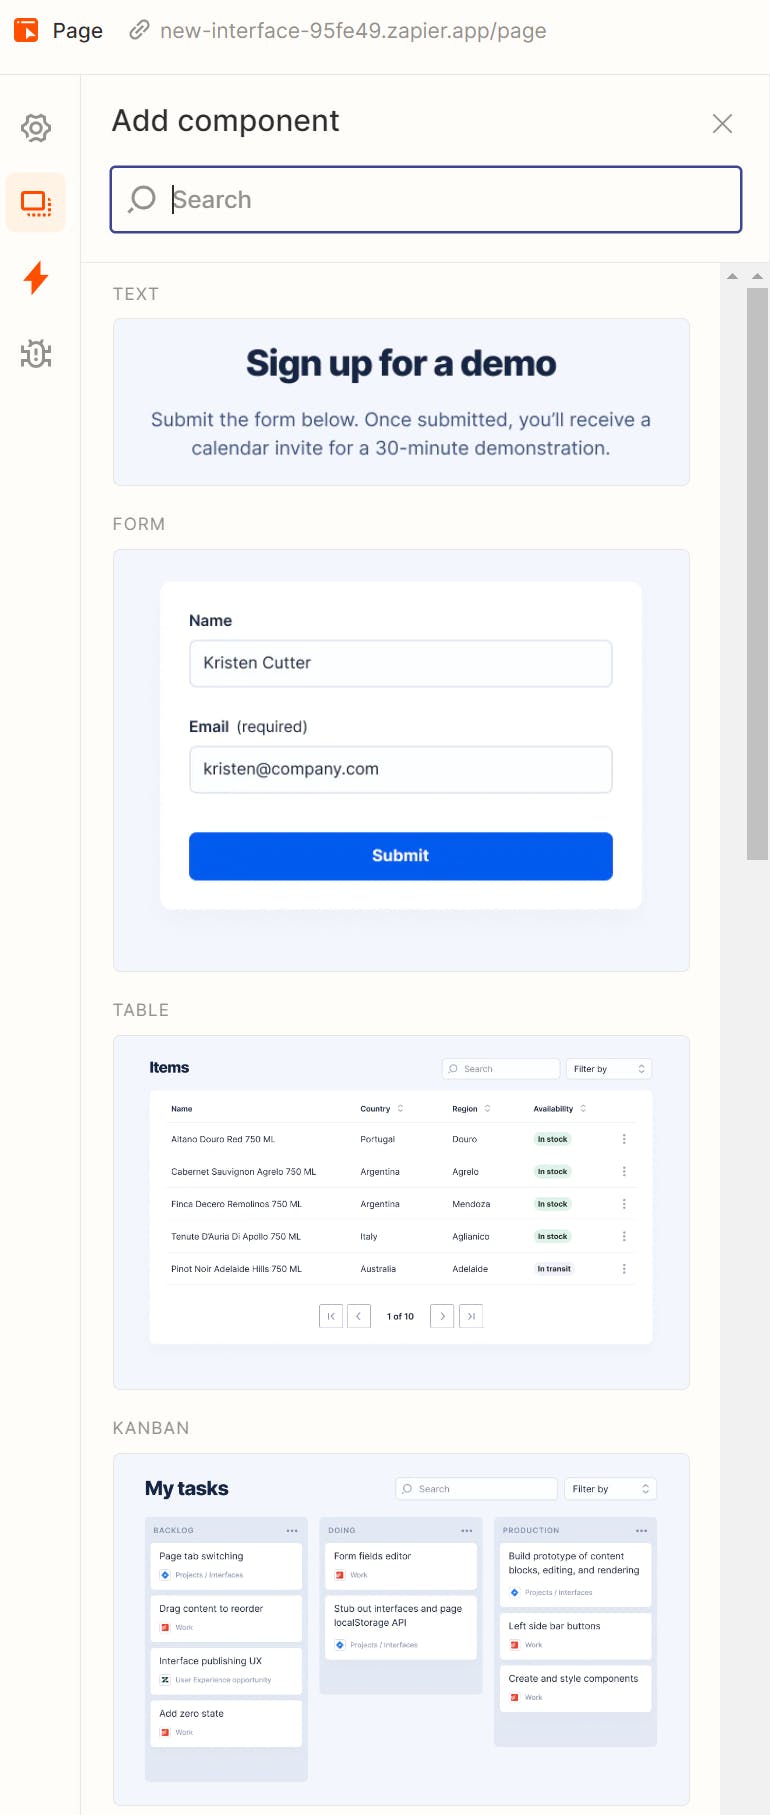
Task: Open Filter by dropdown in kanban preview
Action: 611,1489
